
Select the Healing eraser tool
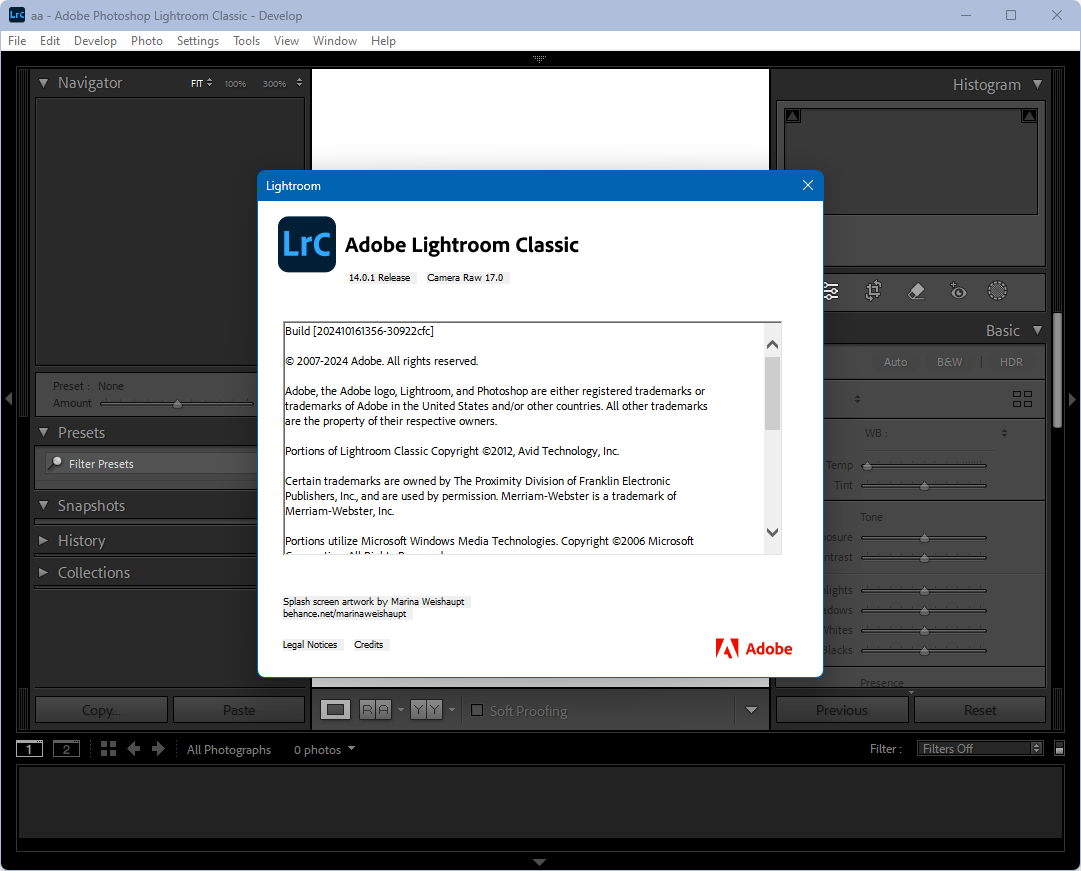coord(916,291)
